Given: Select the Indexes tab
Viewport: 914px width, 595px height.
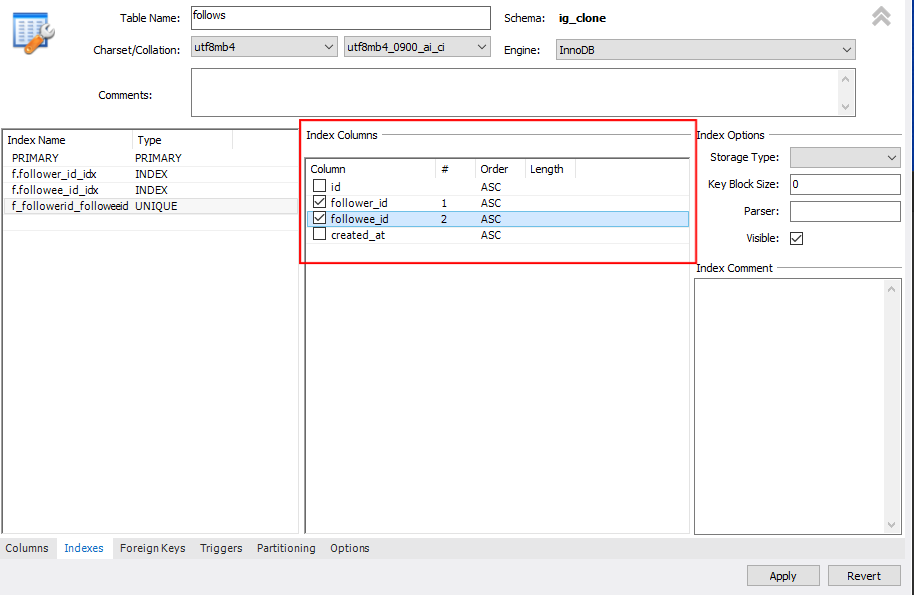Looking at the screenshot, I should (x=84, y=548).
